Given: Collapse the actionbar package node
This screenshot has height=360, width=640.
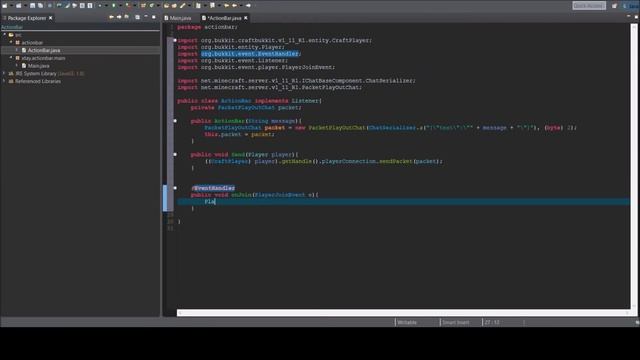Looking at the screenshot, I should 11,42.
